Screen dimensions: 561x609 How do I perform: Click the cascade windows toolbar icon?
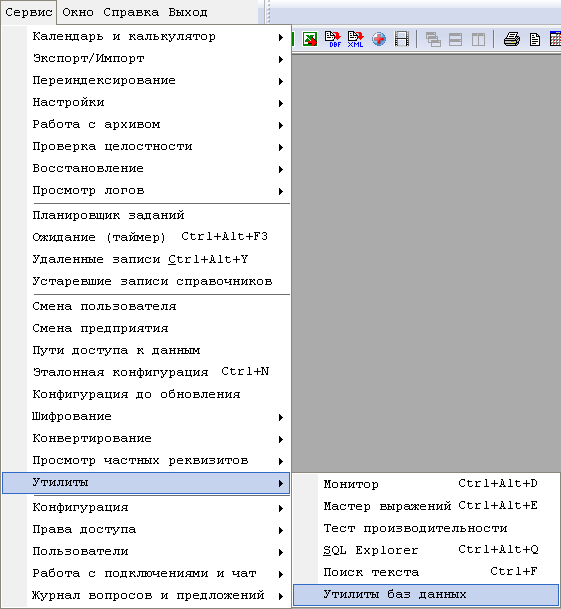point(433,39)
